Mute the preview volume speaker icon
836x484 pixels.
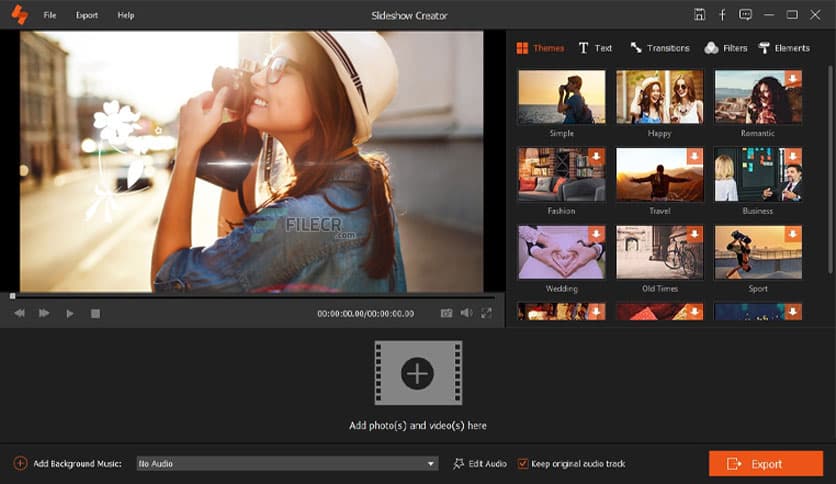466,313
